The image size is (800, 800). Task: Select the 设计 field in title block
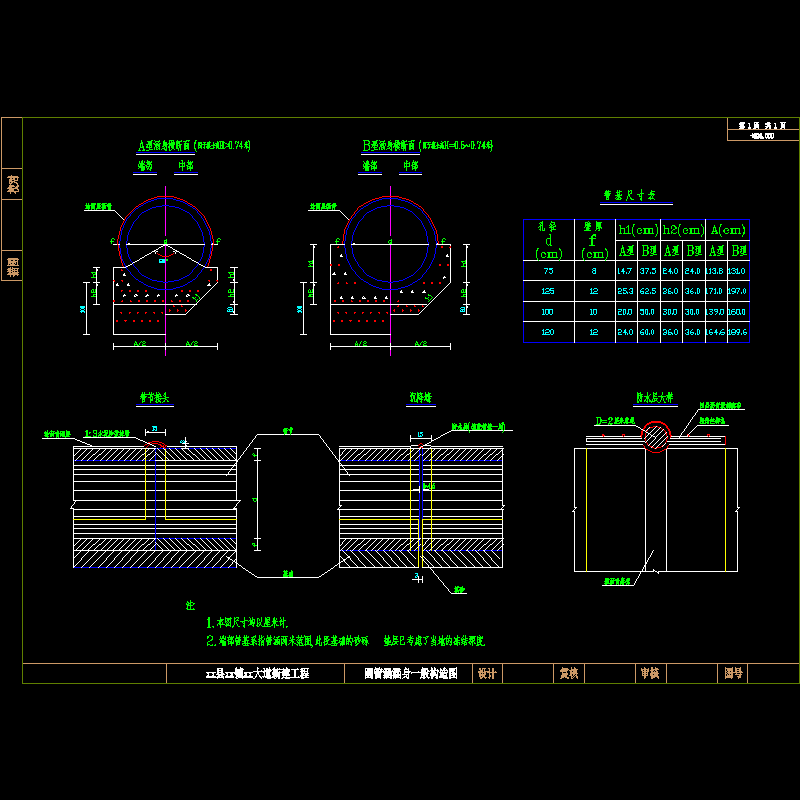click(487, 674)
